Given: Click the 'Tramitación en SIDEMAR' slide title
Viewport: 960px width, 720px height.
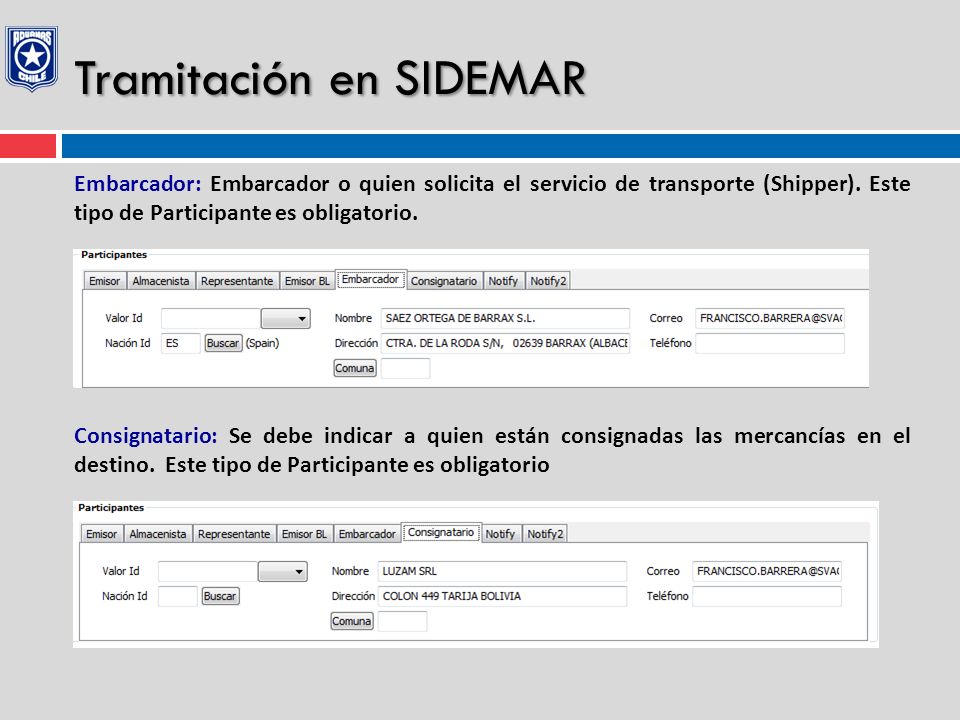Looking at the screenshot, I should point(331,78).
